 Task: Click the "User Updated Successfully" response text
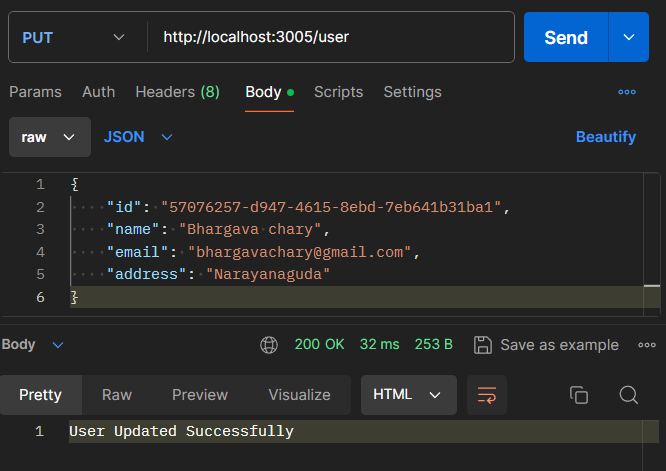pyautogui.click(x=181, y=432)
